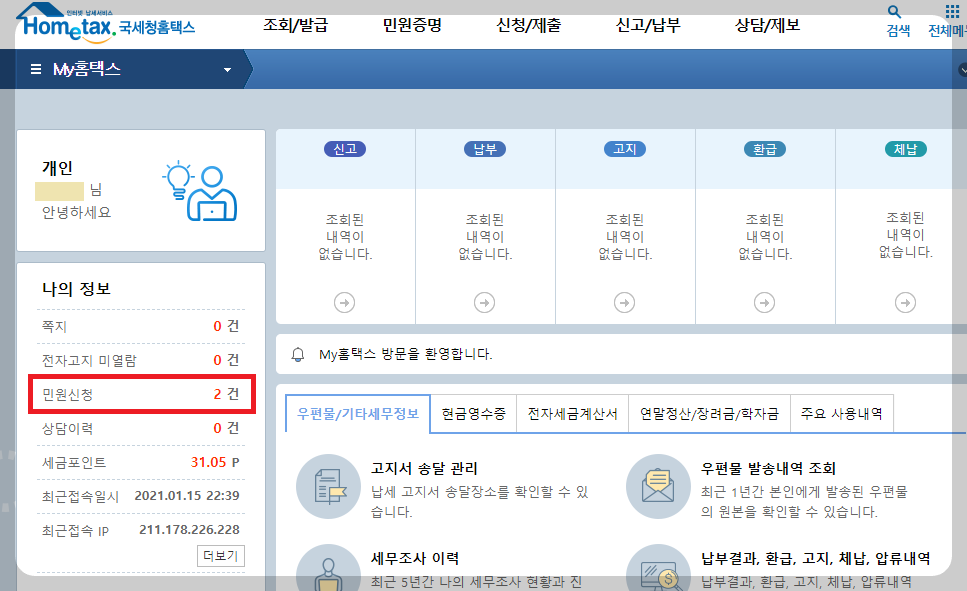The width and height of the screenshot is (967, 591).
Task: Click the 국세청홈택스 title text
Action: click(x=157, y=27)
